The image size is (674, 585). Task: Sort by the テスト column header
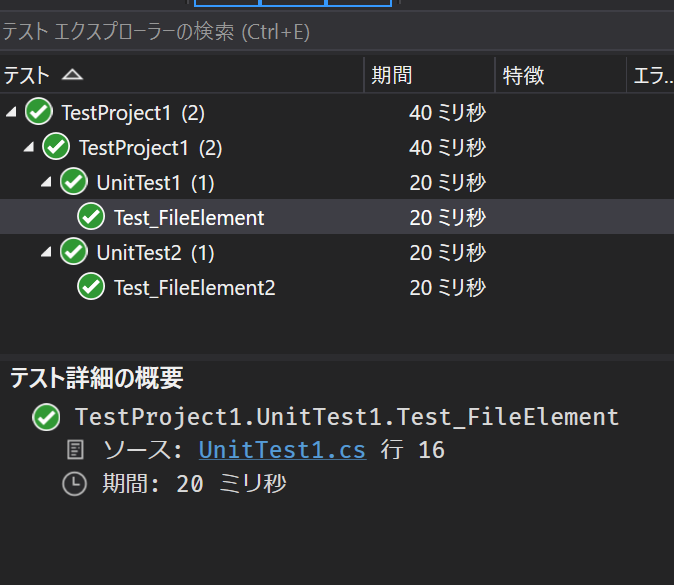click(x=181, y=75)
